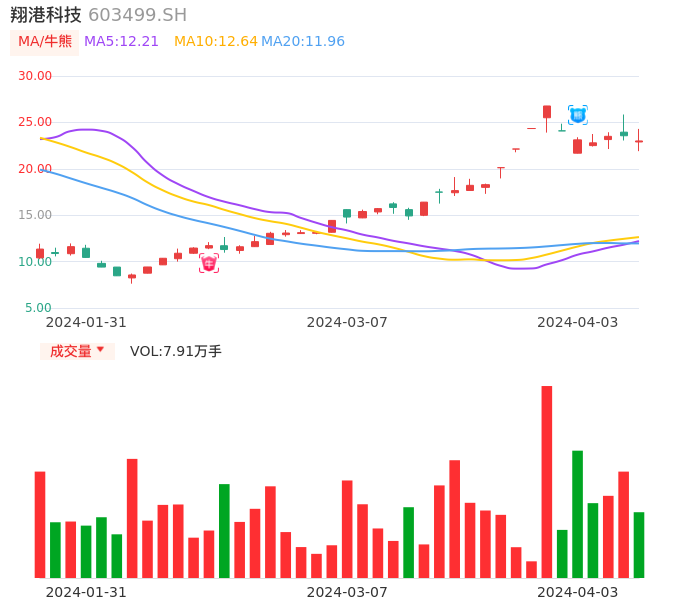Click the 2024-03-07 date on price chart
This screenshot has height=606, width=686.
click(x=347, y=322)
